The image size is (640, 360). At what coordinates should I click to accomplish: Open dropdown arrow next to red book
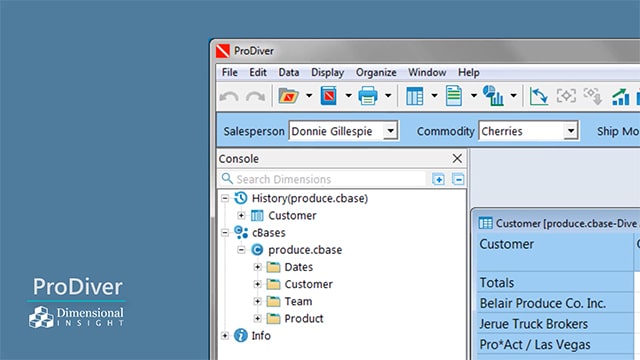pos(348,96)
